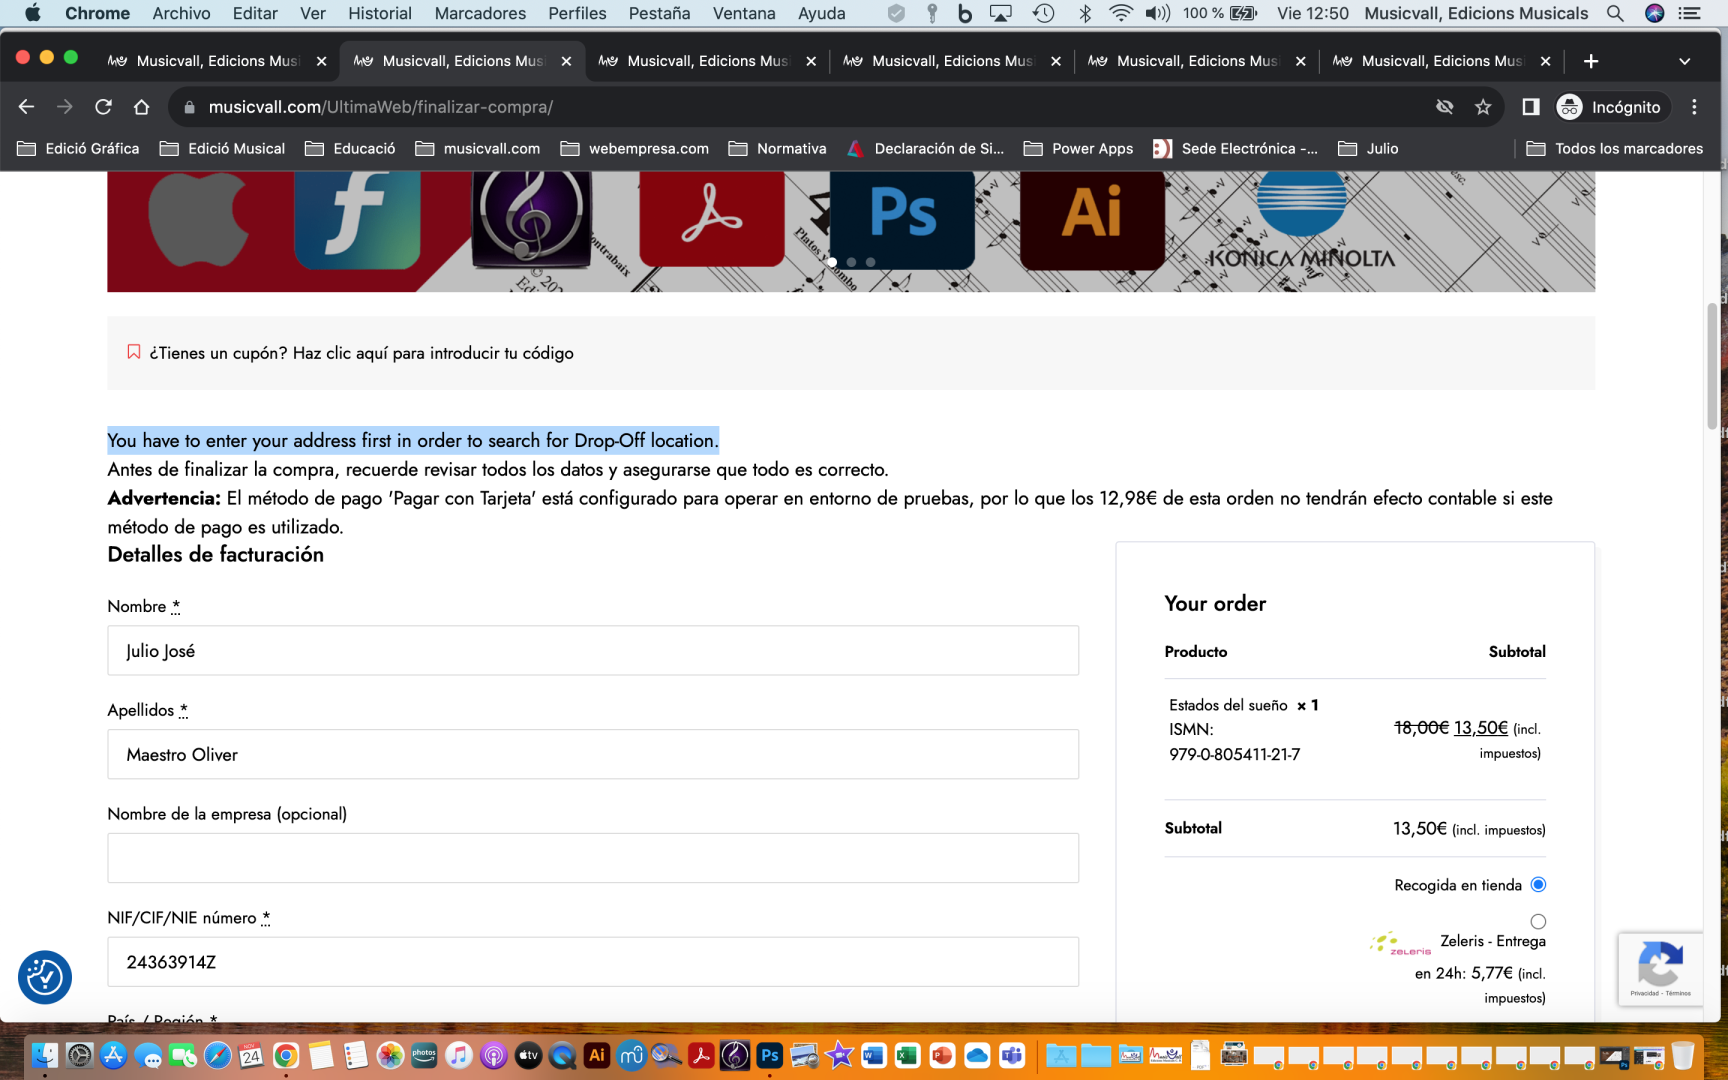Open Podcasts from the dock
The width and height of the screenshot is (1728, 1080).
click(493, 1055)
